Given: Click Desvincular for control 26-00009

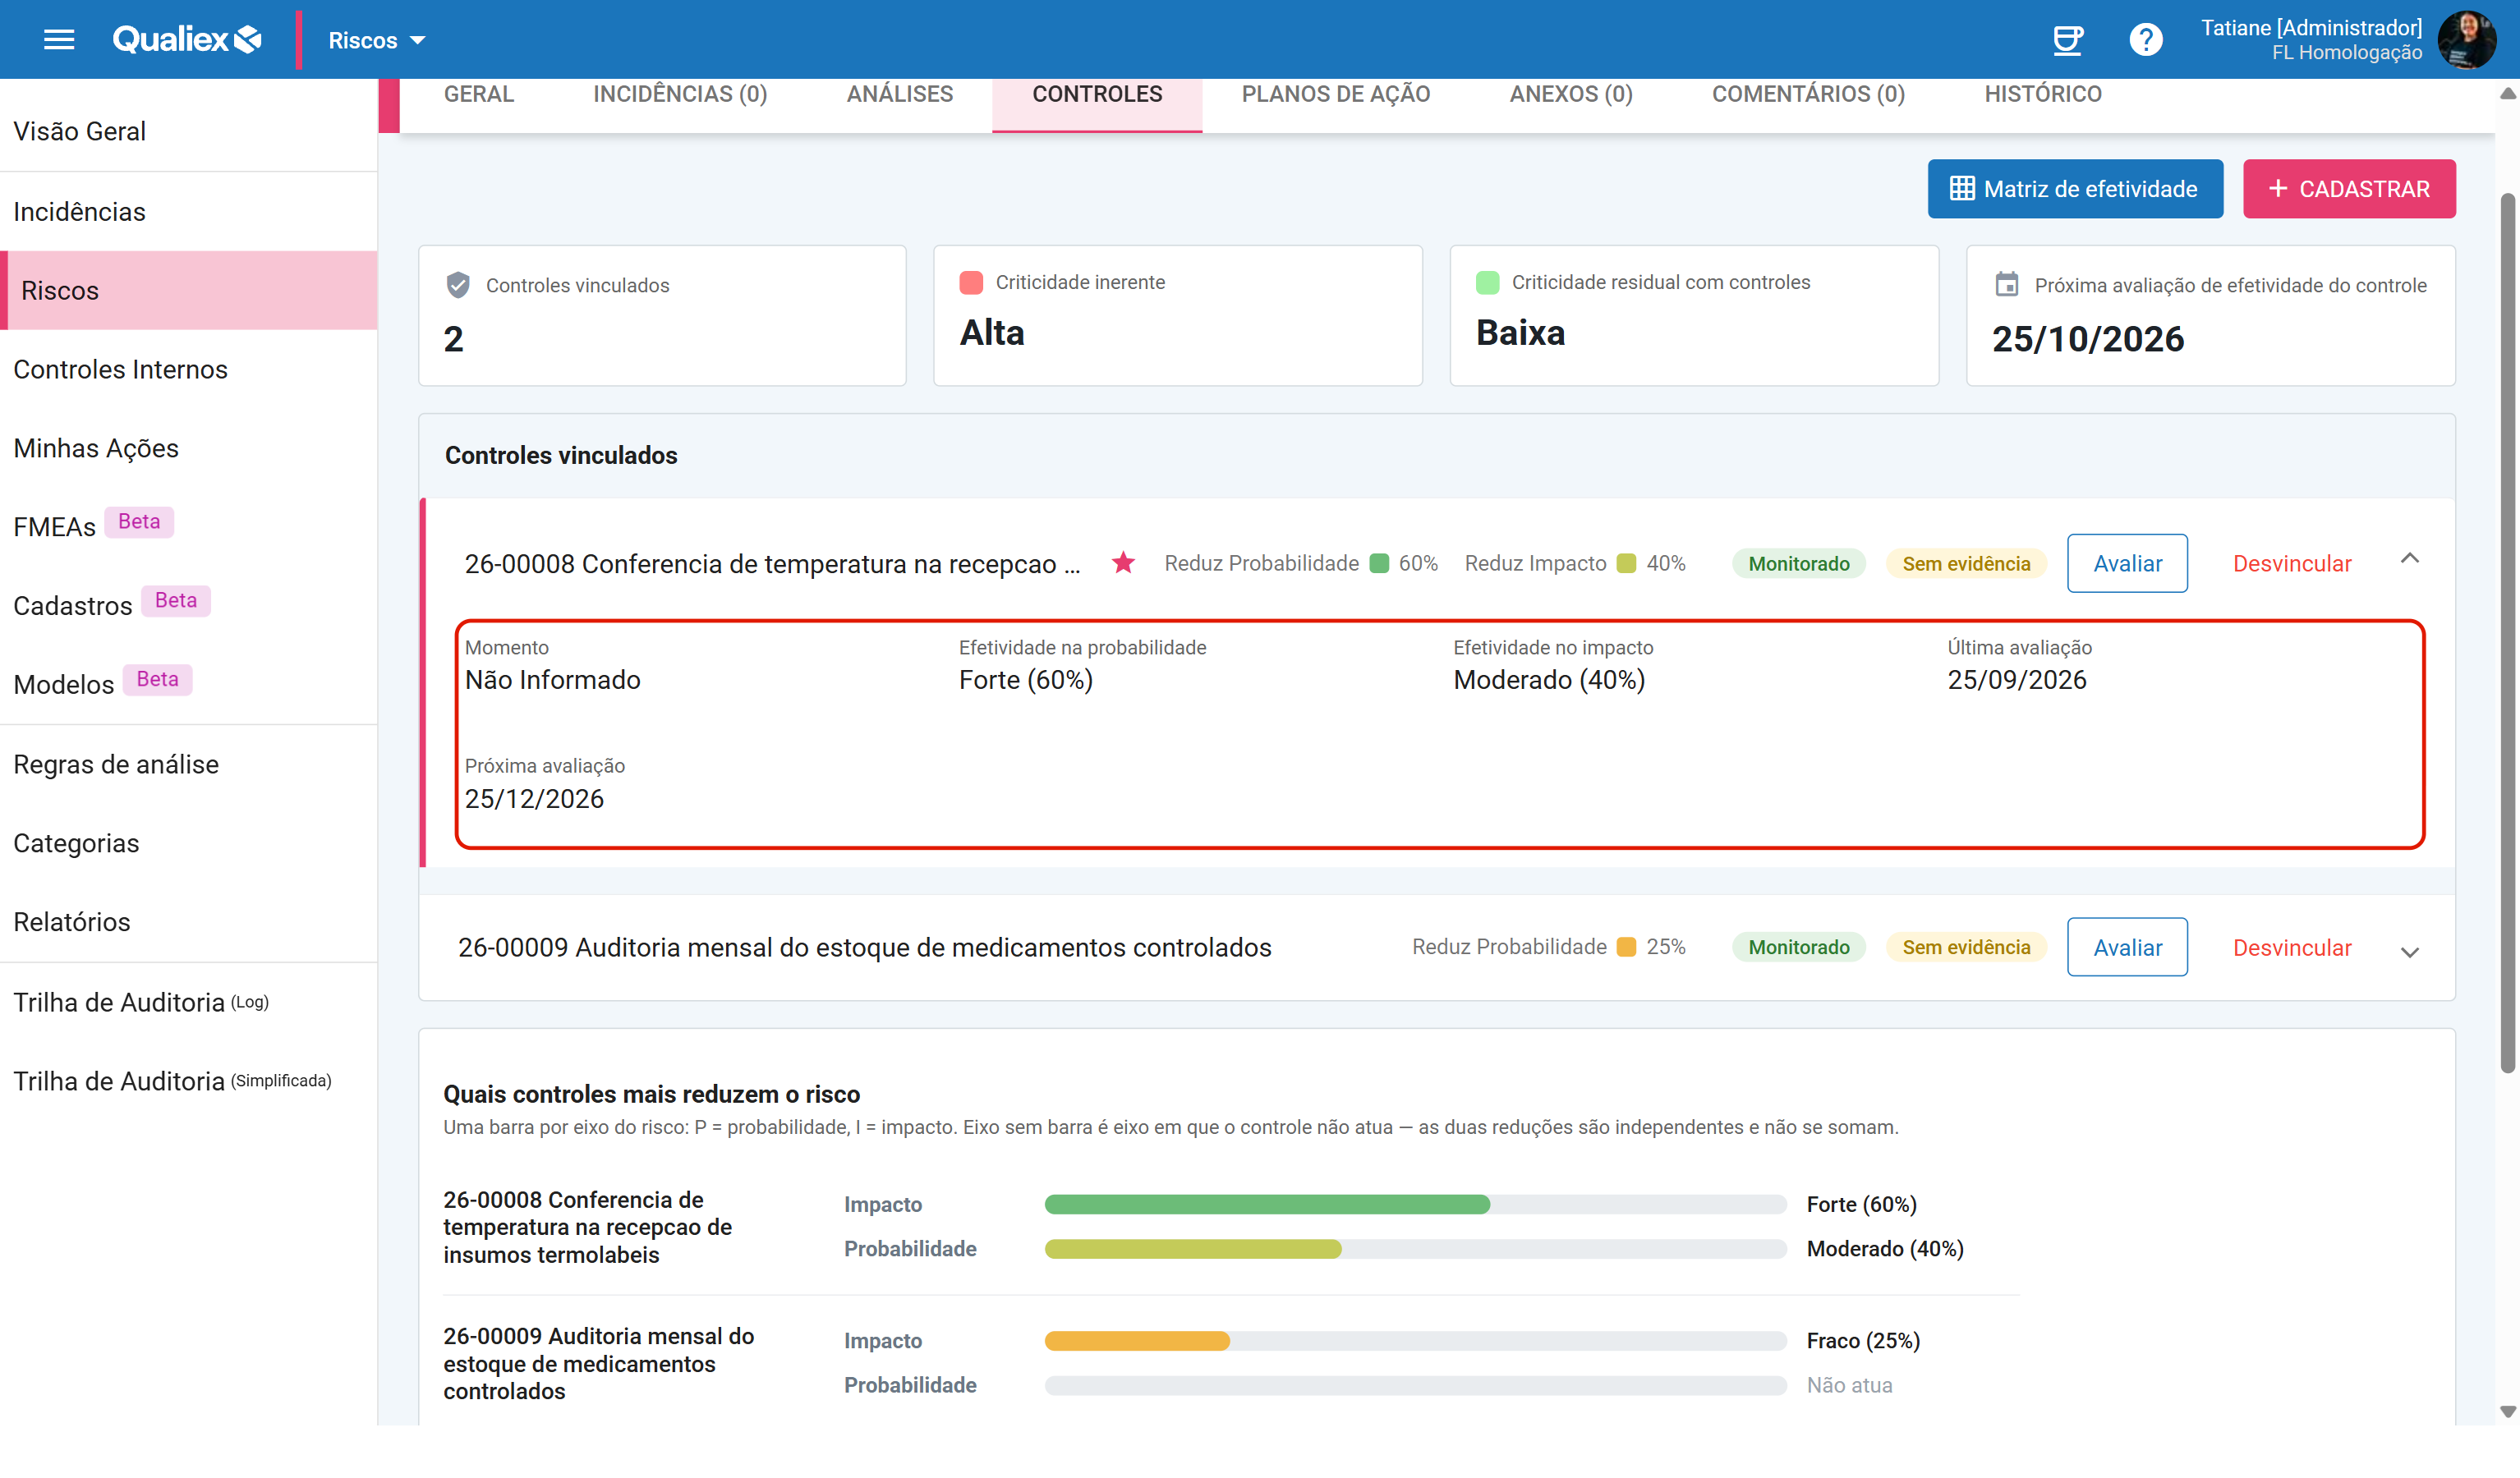Looking at the screenshot, I should tap(2292, 947).
